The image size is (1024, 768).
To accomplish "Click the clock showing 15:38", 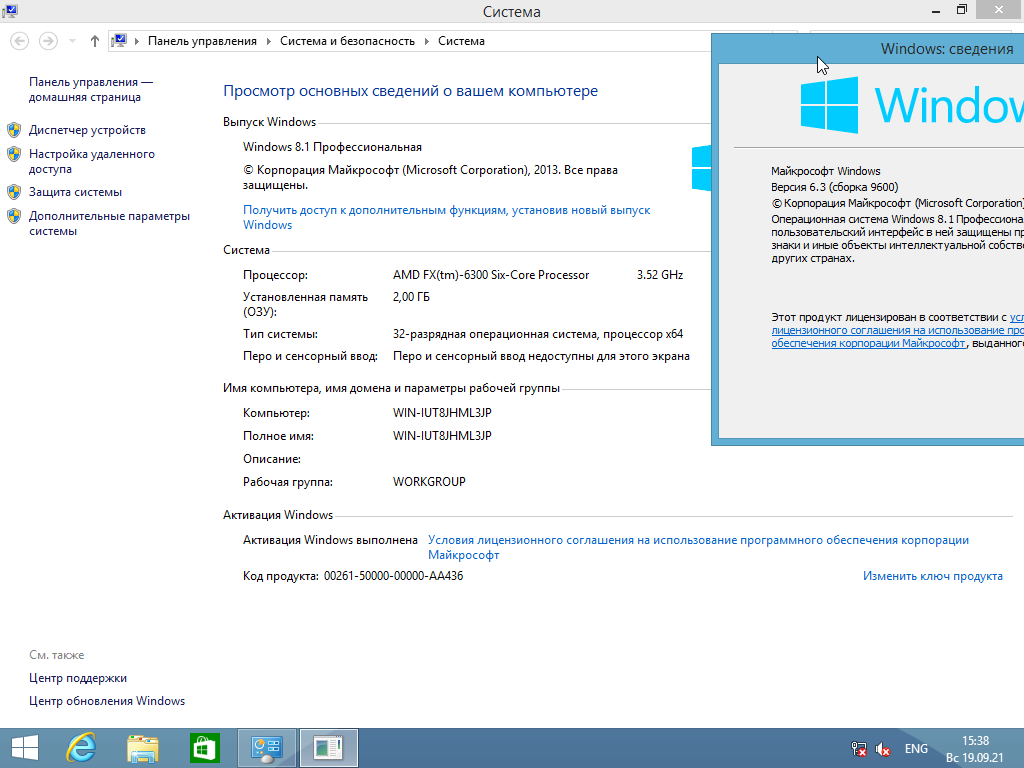I will (975, 741).
